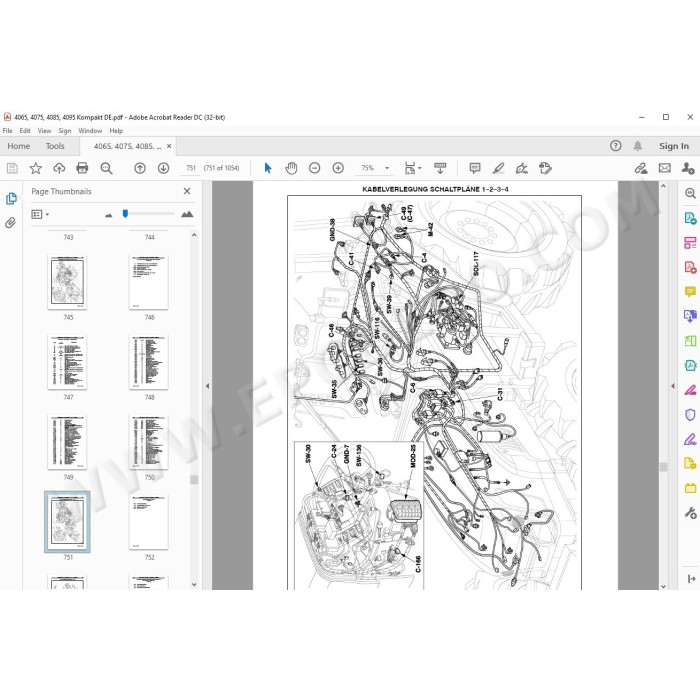Open the Comment tool in right pane
Viewport: 700px width, 700px height.
[x=690, y=292]
